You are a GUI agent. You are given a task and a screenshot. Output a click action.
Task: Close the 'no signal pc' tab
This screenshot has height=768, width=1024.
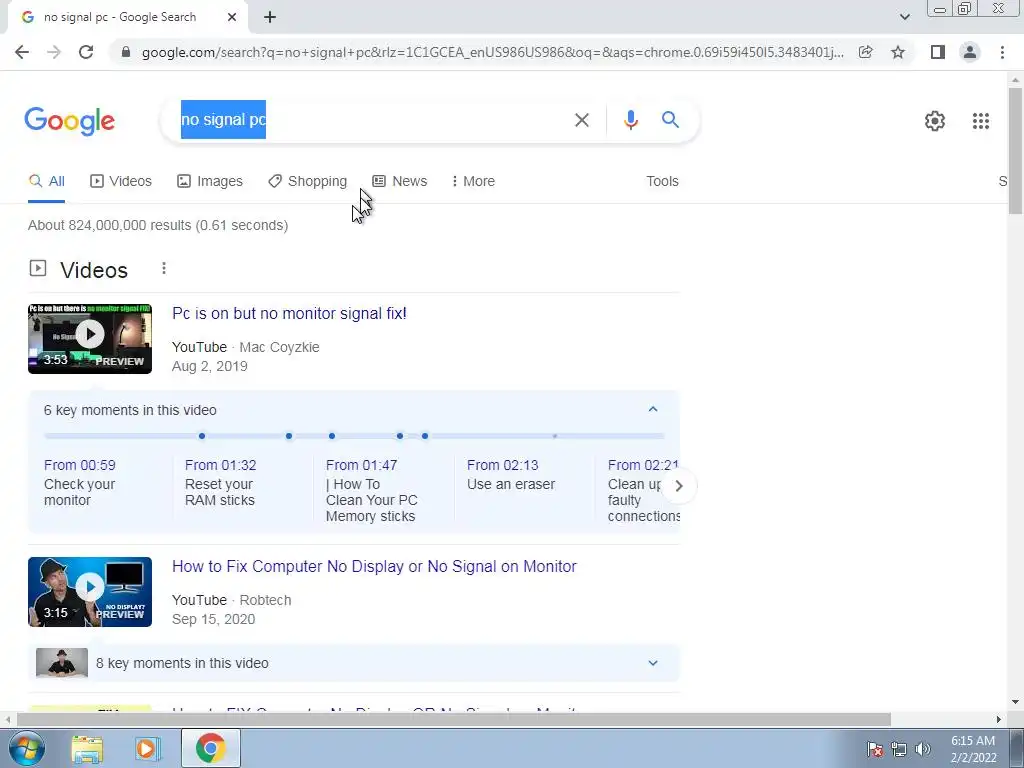(x=232, y=18)
